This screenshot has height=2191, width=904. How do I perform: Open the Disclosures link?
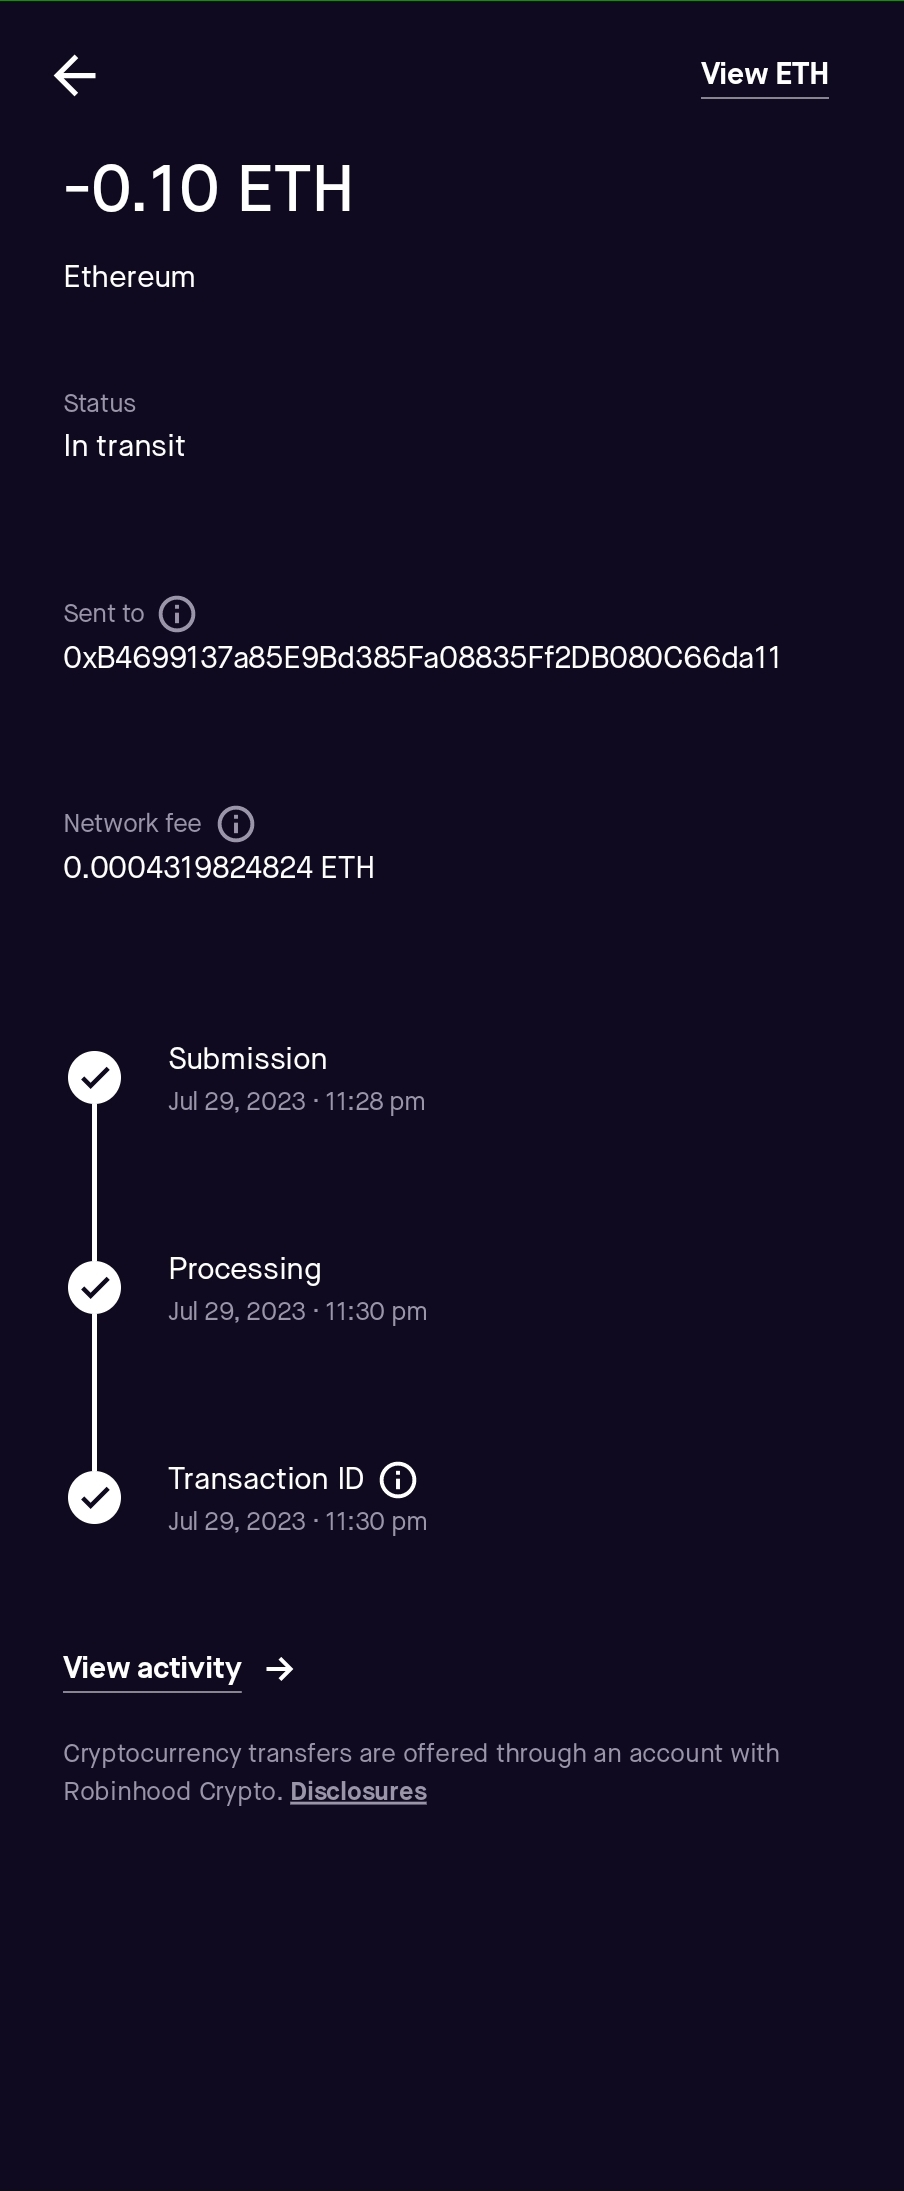click(358, 1792)
